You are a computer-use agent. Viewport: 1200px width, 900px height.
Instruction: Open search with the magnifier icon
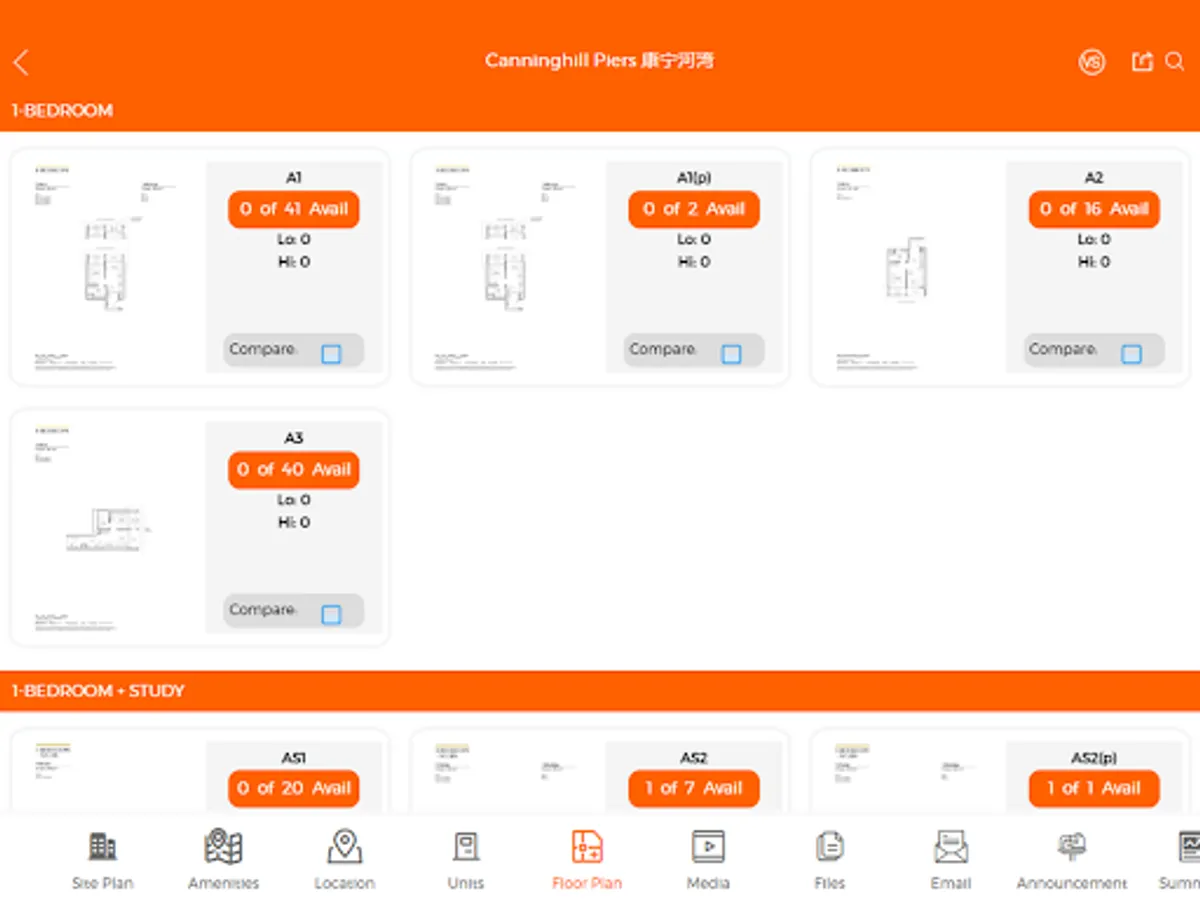[1175, 62]
